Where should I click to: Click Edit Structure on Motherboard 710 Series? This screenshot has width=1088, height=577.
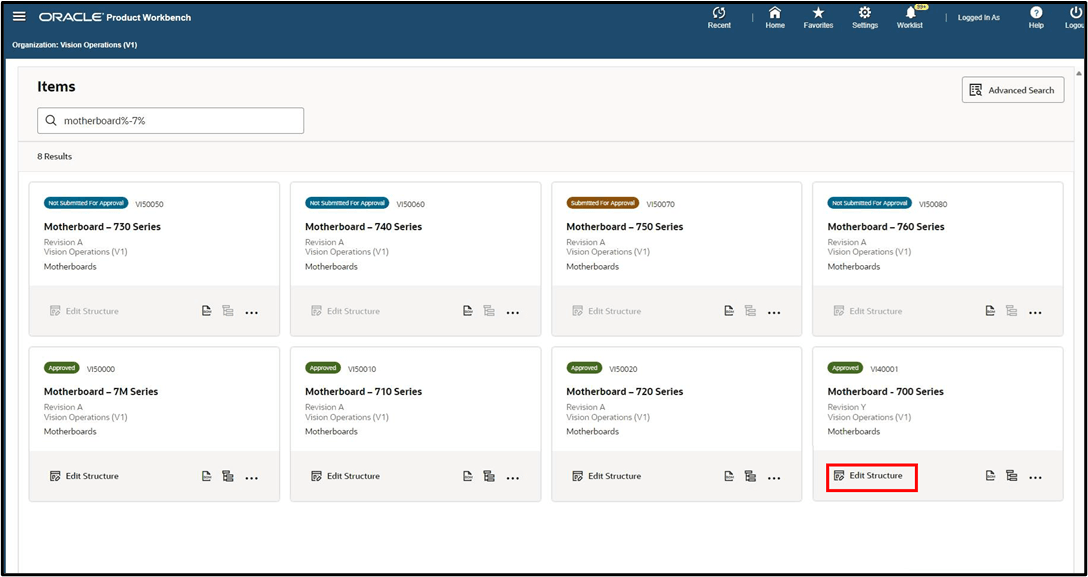[345, 476]
